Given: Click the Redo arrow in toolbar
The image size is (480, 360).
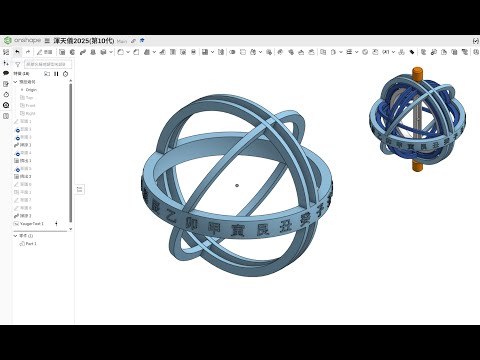Looking at the screenshot, I should click(x=28, y=52).
